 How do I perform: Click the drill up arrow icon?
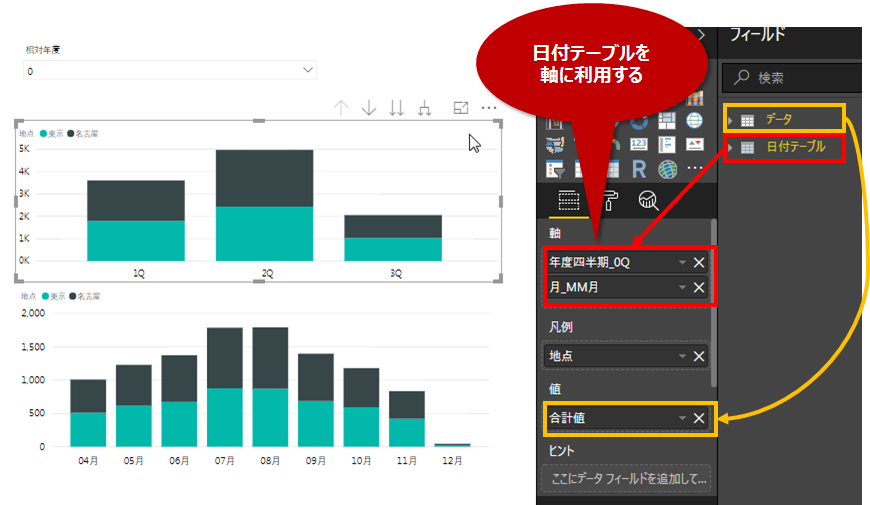(341, 108)
